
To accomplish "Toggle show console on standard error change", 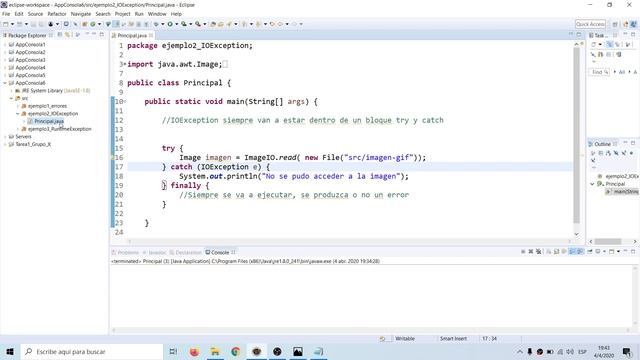I will 580,252.
